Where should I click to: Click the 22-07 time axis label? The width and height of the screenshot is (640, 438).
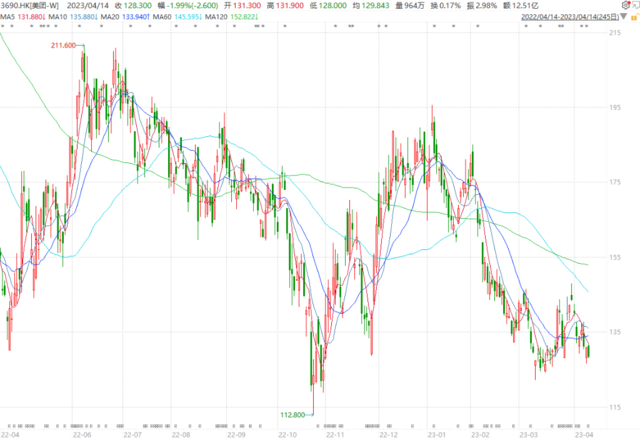click(132, 434)
